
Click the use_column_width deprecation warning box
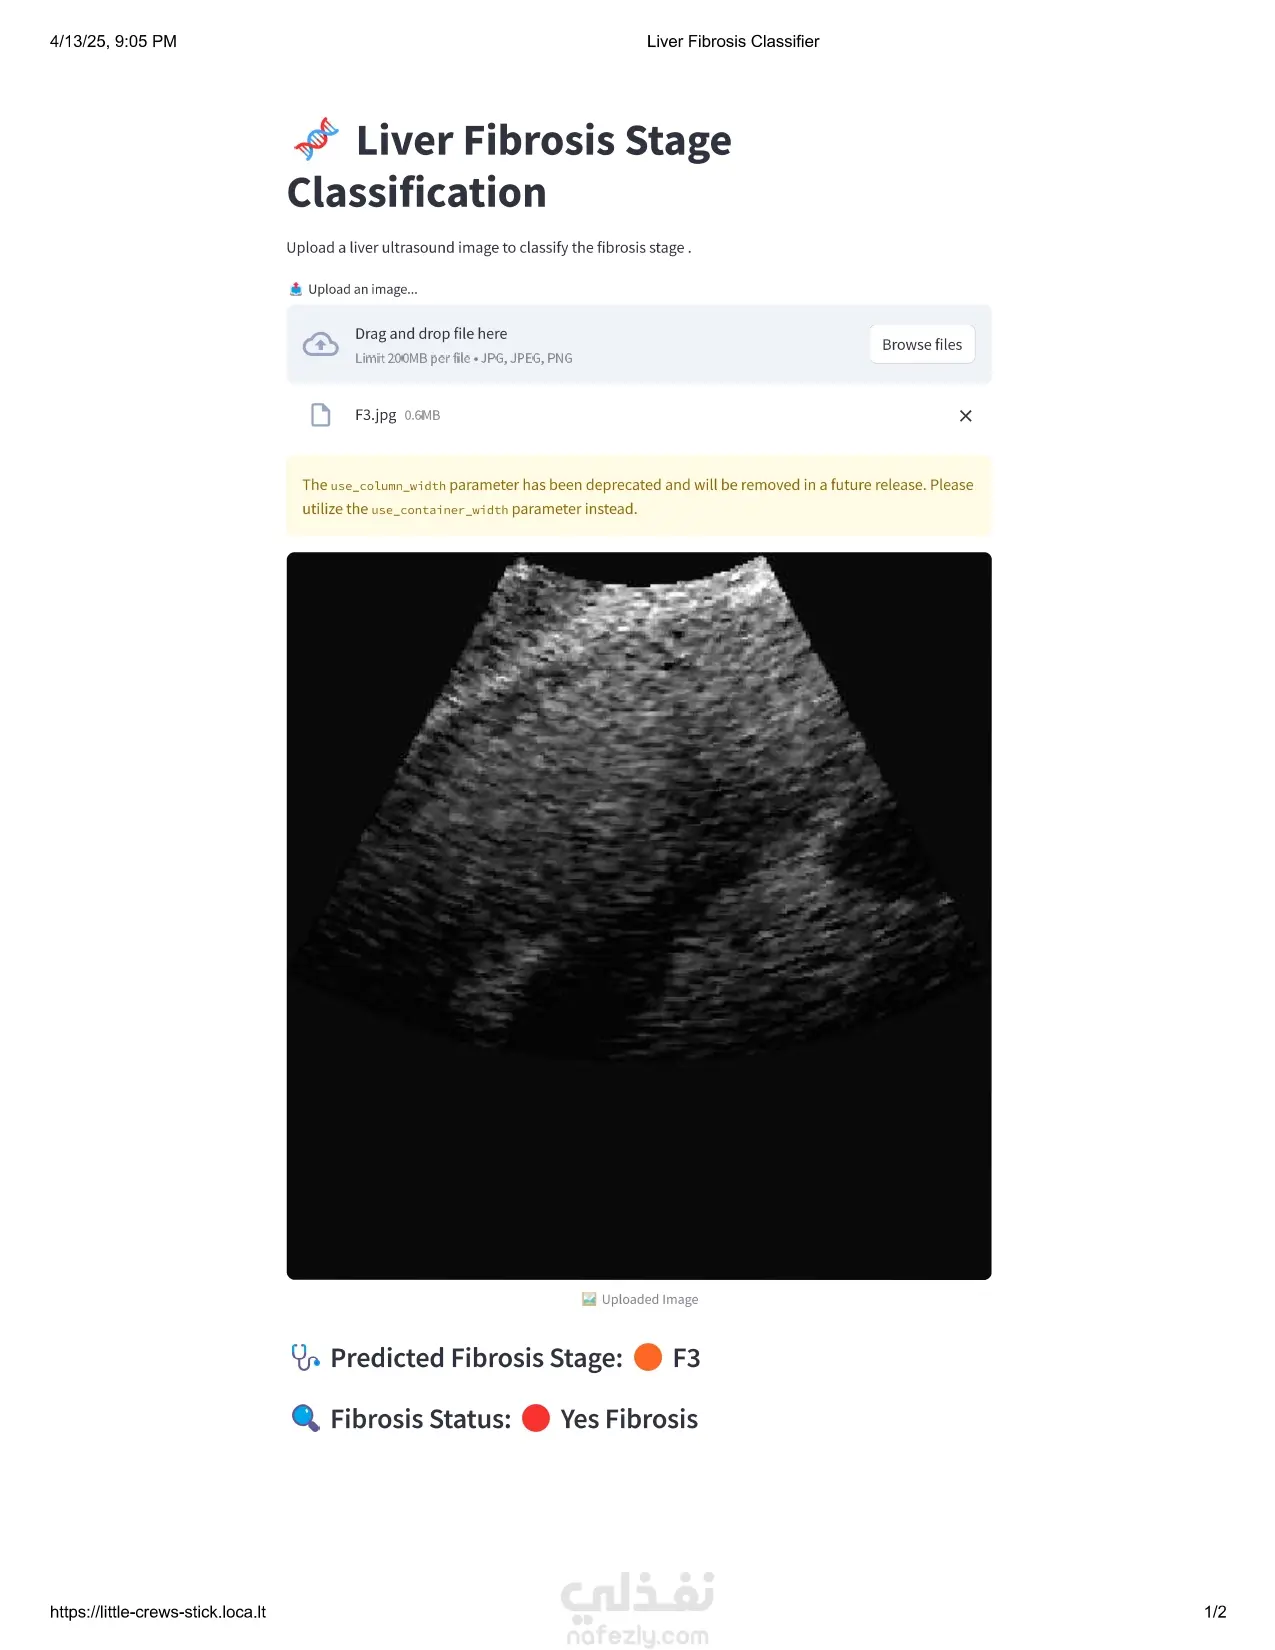[639, 497]
